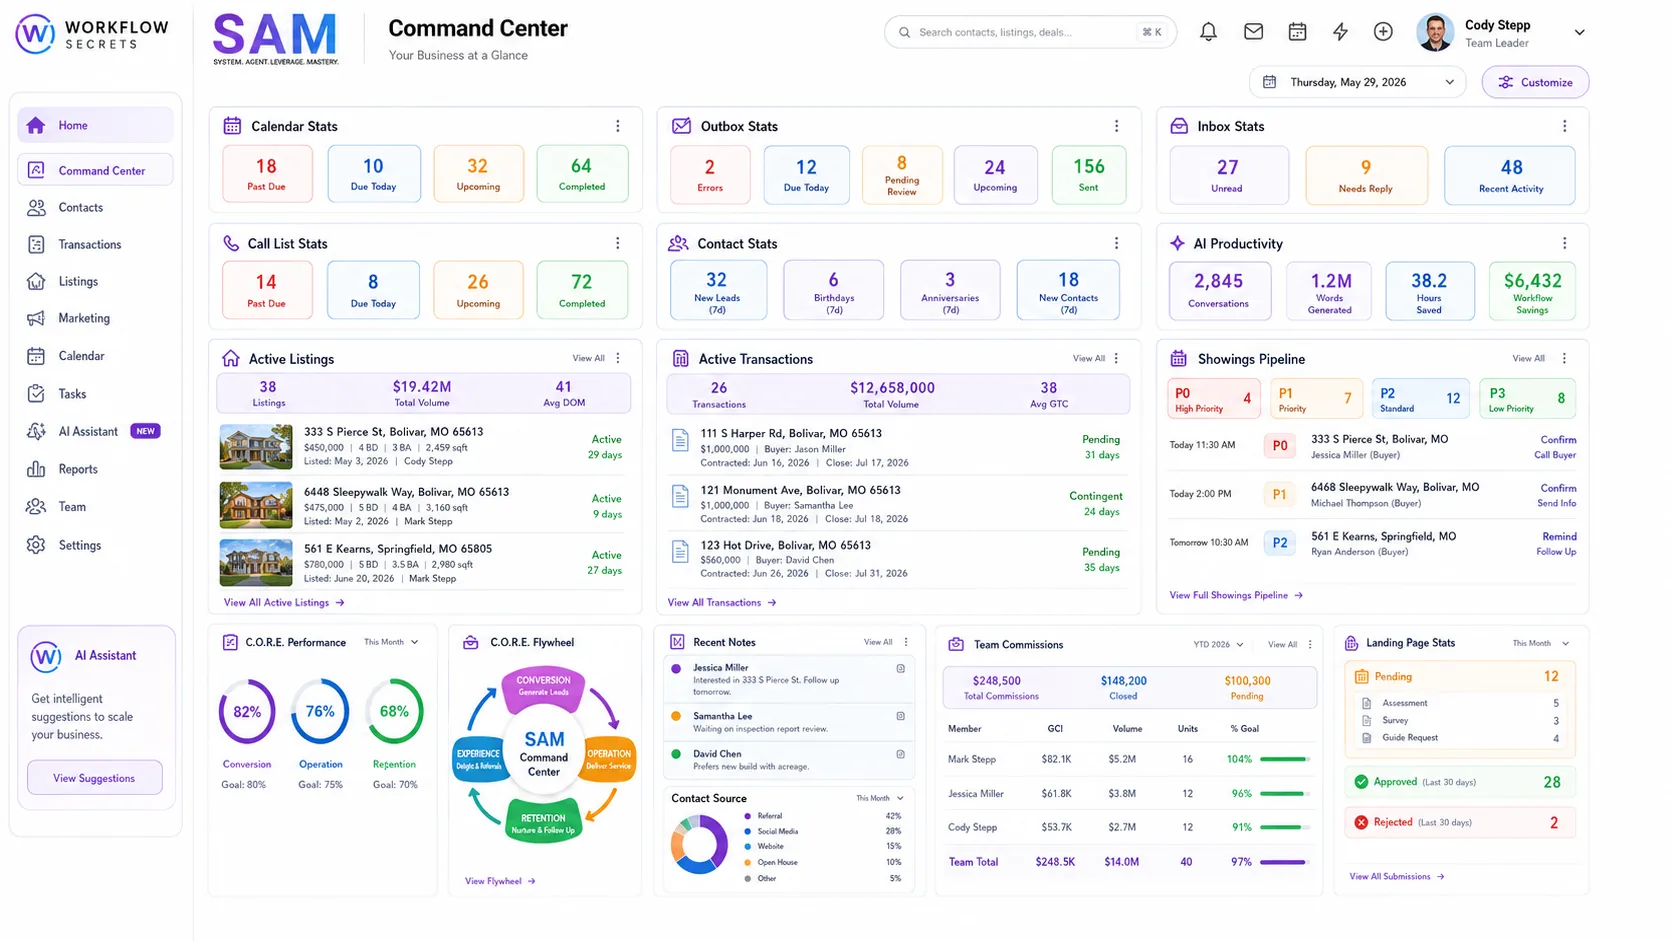Open the calendar icon in top header
1672x941 pixels.
click(x=1297, y=32)
